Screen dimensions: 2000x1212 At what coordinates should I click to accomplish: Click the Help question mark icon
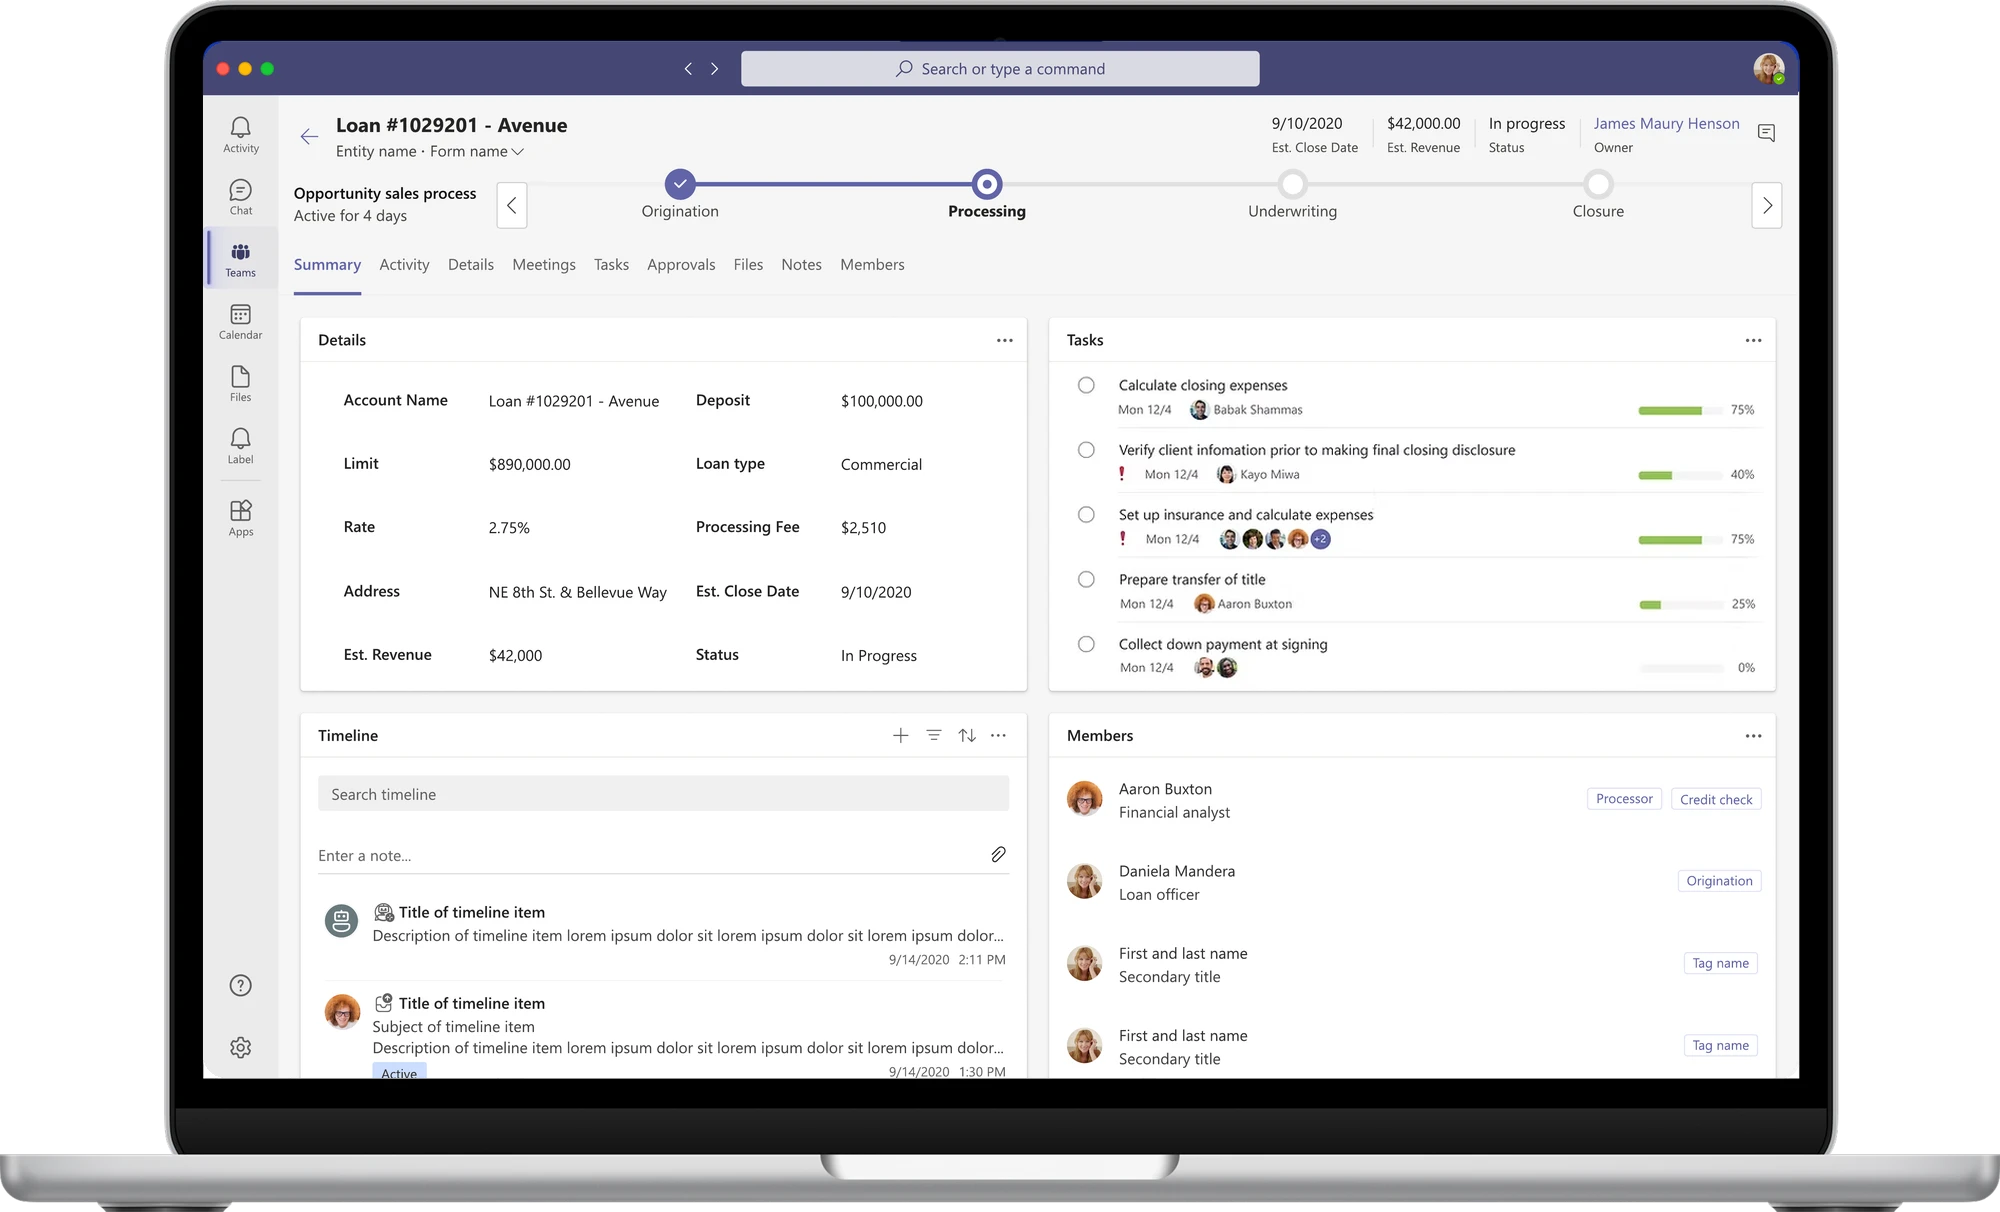click(240, 985)
